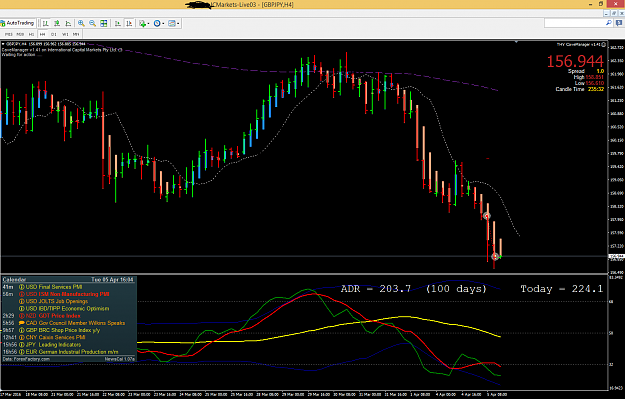625x399 pixels.
Task: Select the D1 timeframe
Action: click(54, 34)
